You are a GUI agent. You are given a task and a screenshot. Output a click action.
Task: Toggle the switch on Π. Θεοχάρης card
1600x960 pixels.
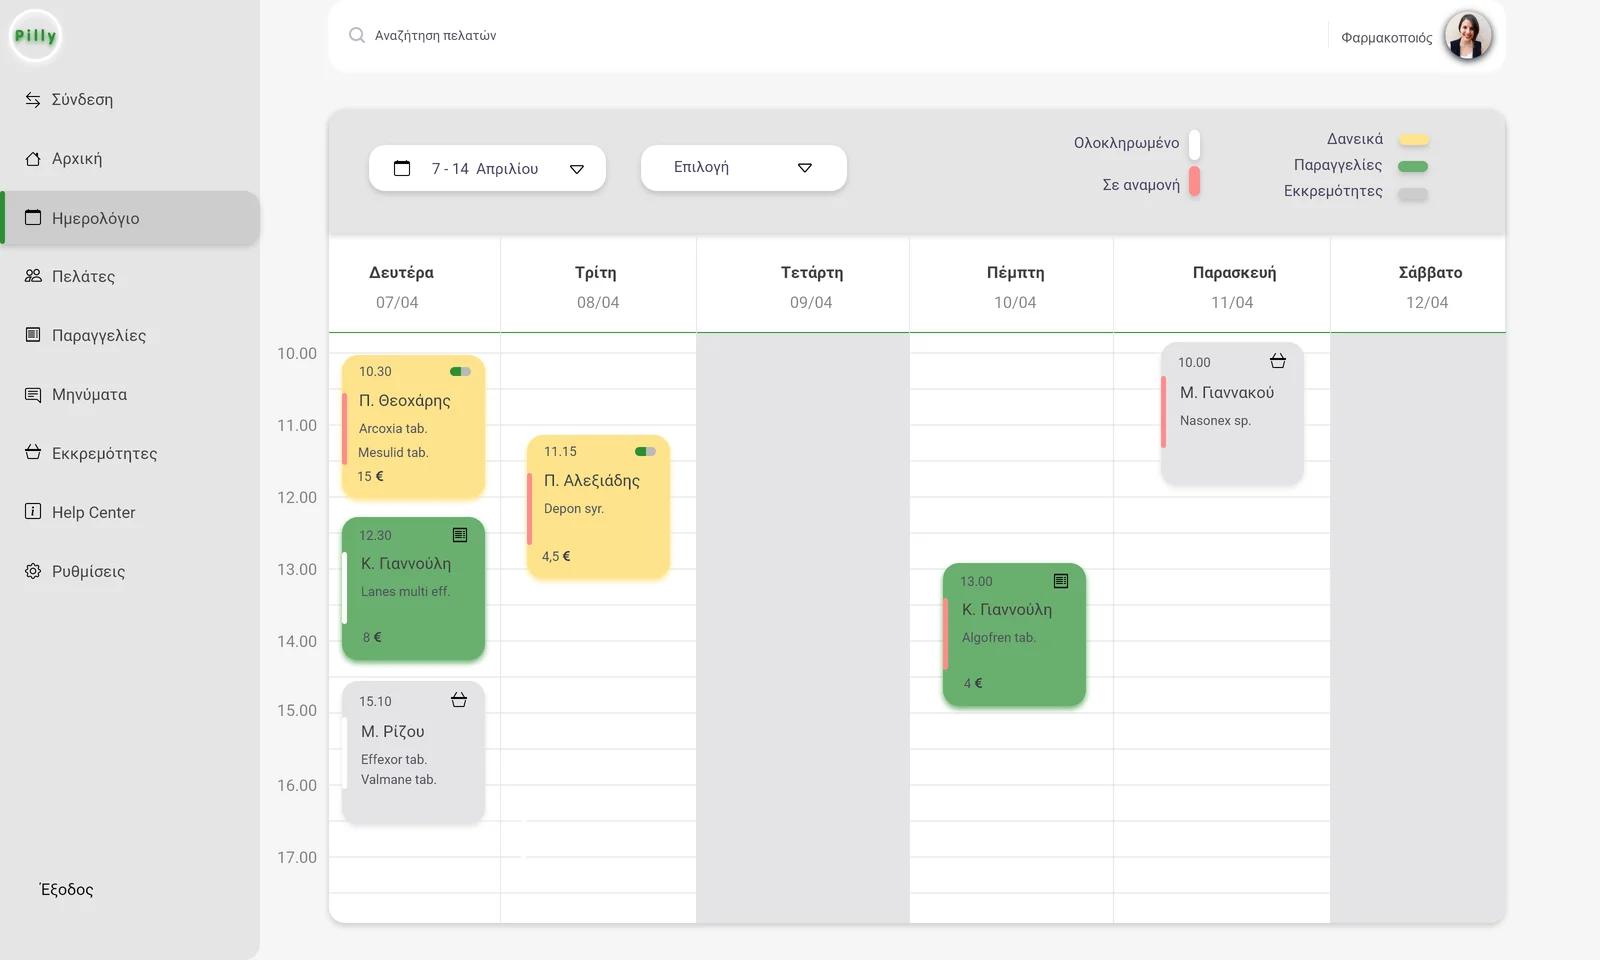tap(460, 371)
